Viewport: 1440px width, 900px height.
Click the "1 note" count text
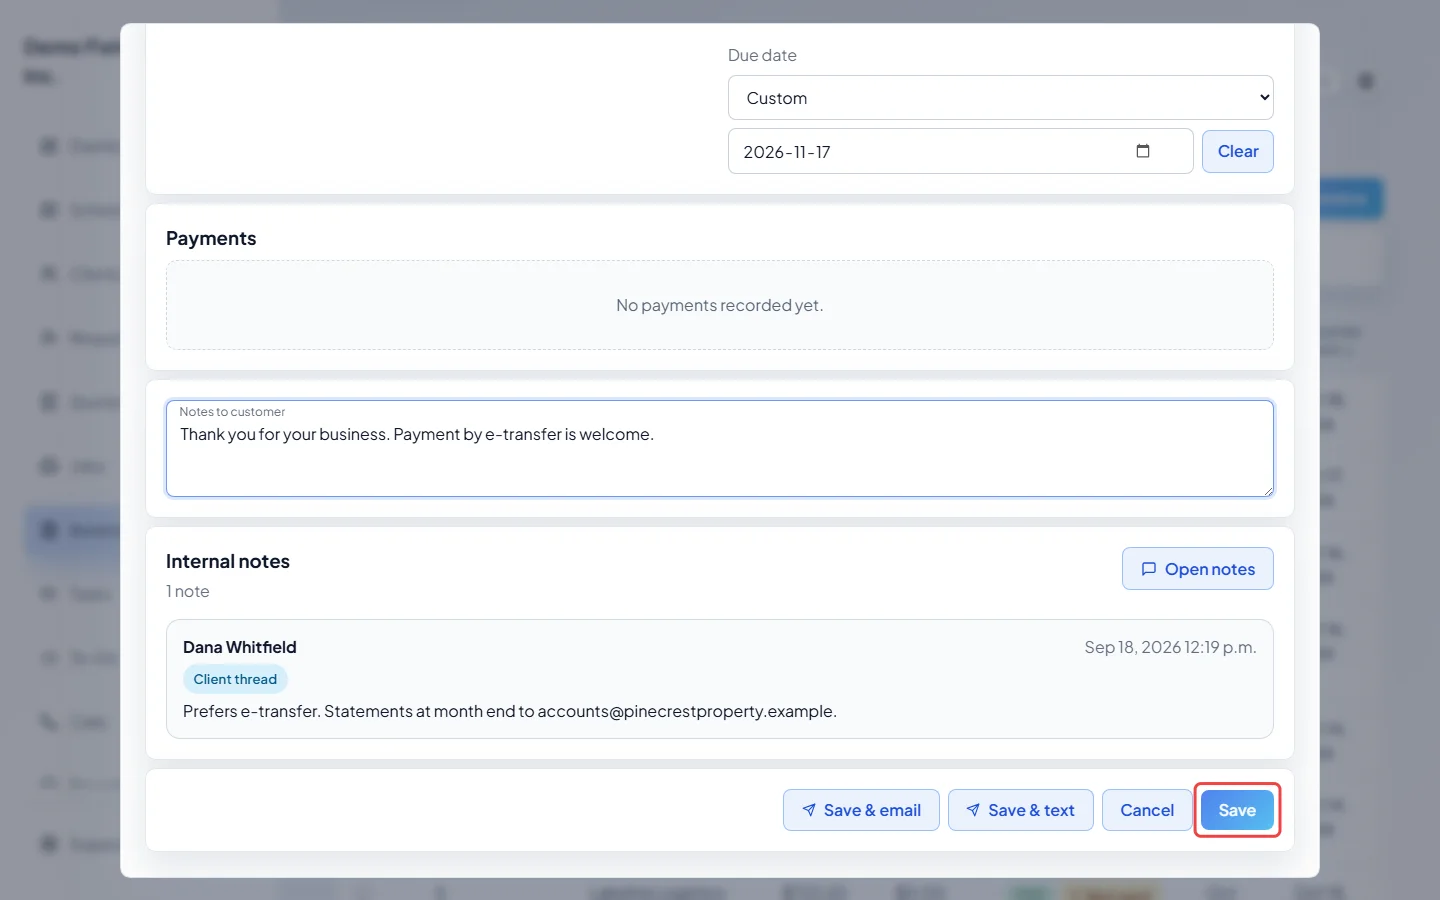coord(188,591)
